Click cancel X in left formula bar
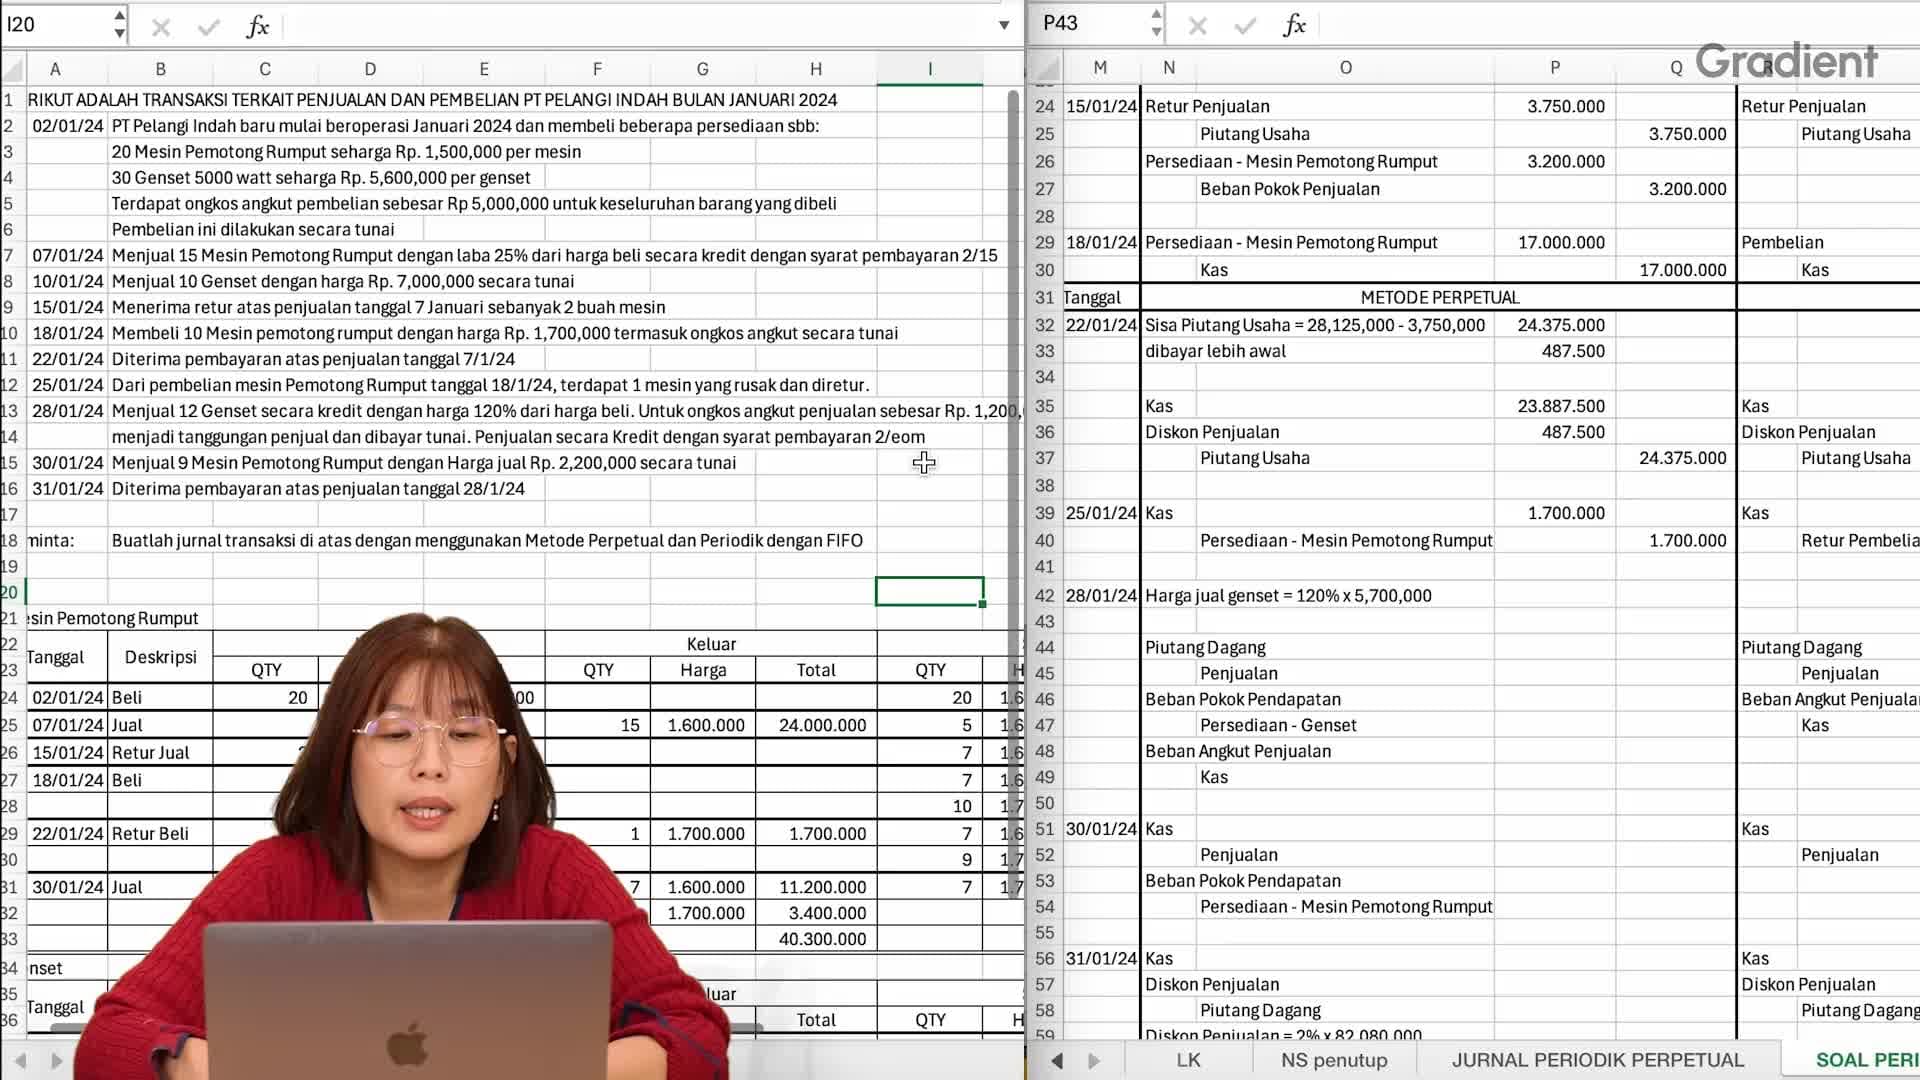The image size is (1920, 1080). point(160,27)
